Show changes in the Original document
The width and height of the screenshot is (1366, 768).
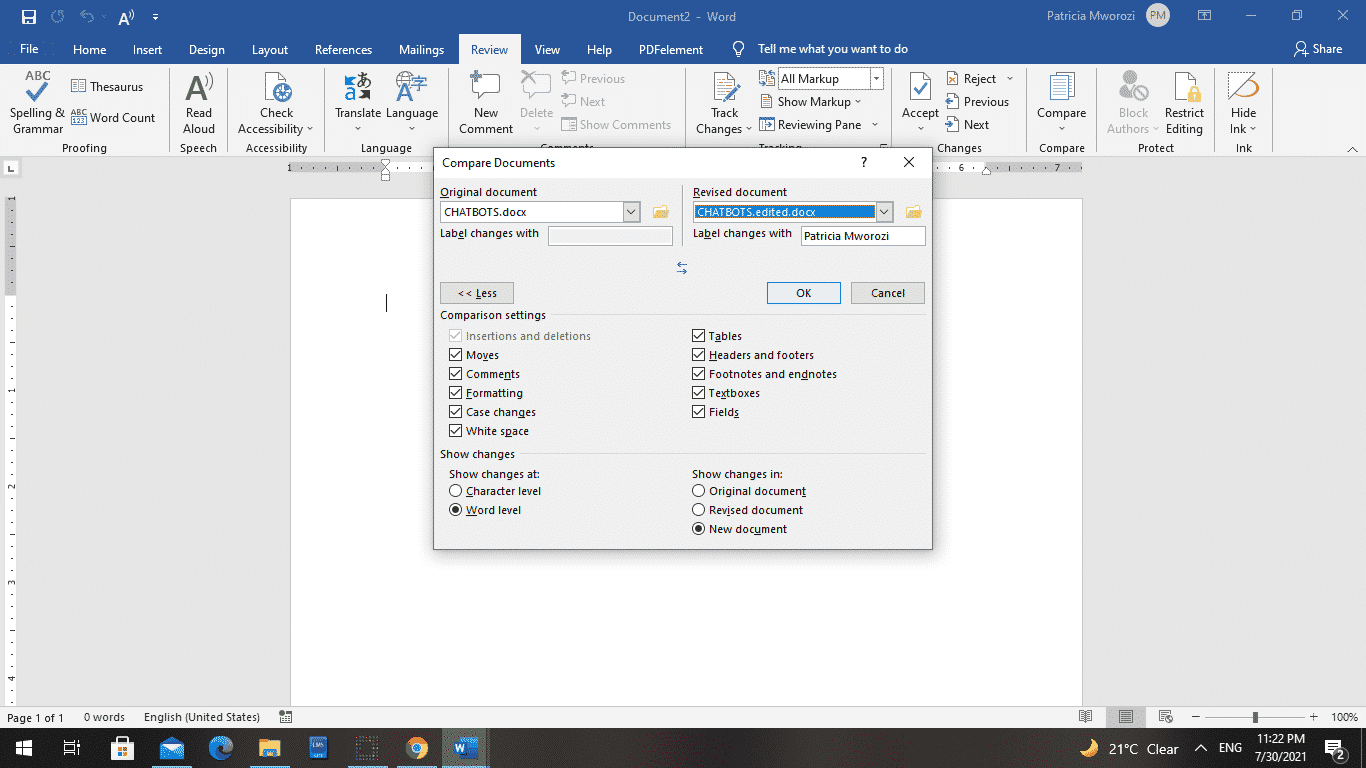click(698, 490)
